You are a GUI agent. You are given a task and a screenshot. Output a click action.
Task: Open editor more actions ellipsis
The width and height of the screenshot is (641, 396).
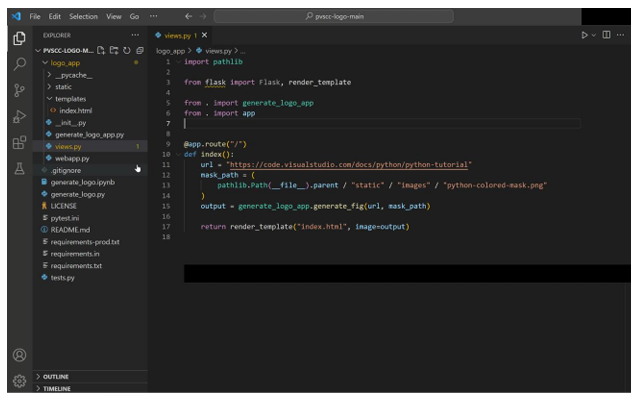click(620, 35)
